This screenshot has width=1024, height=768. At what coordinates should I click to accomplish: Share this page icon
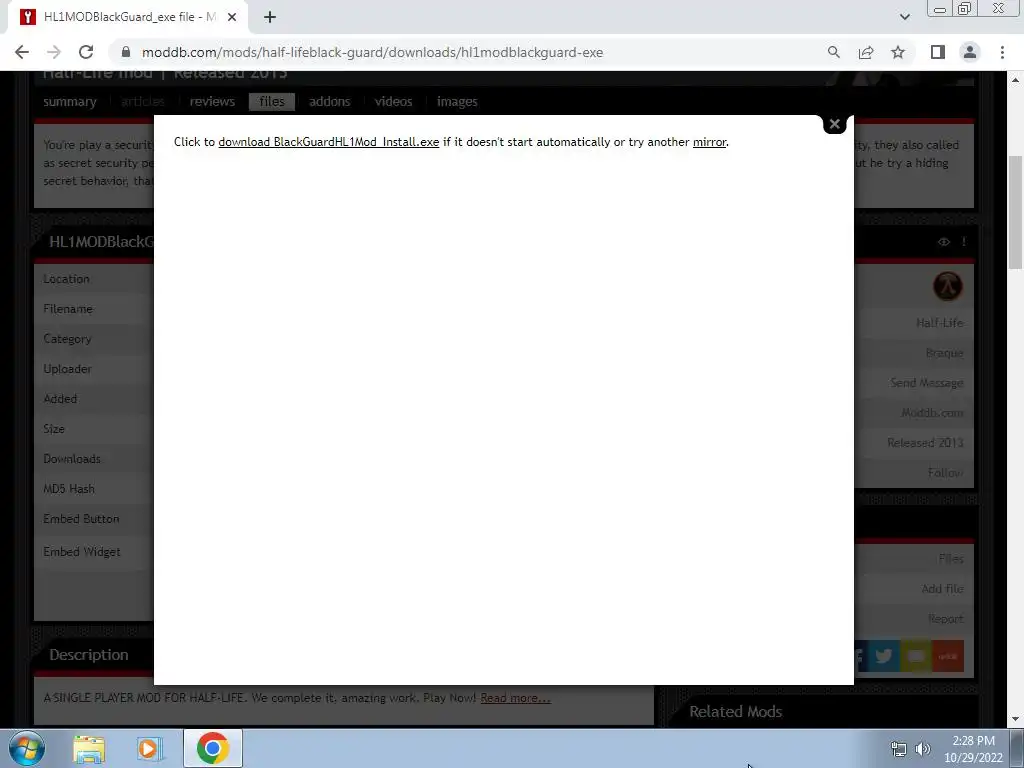(866, 52)
